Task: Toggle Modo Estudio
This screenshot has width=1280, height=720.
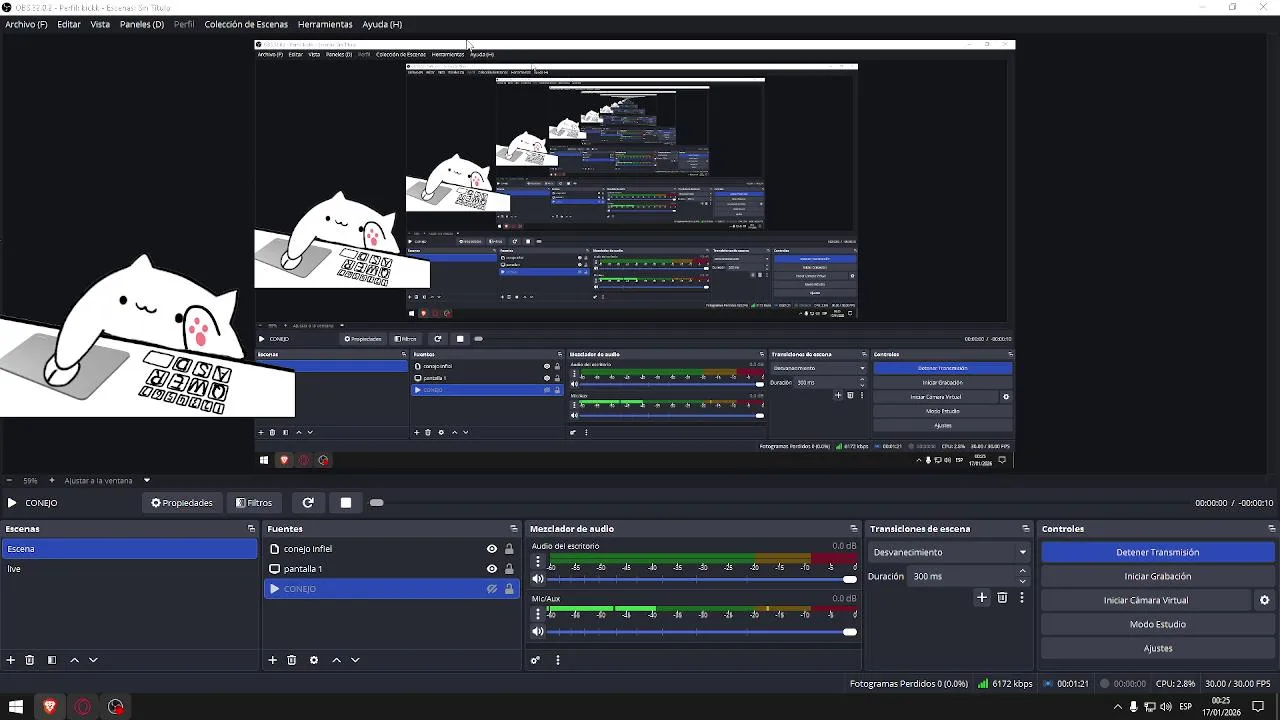Action: click(x=1158, y=624)
